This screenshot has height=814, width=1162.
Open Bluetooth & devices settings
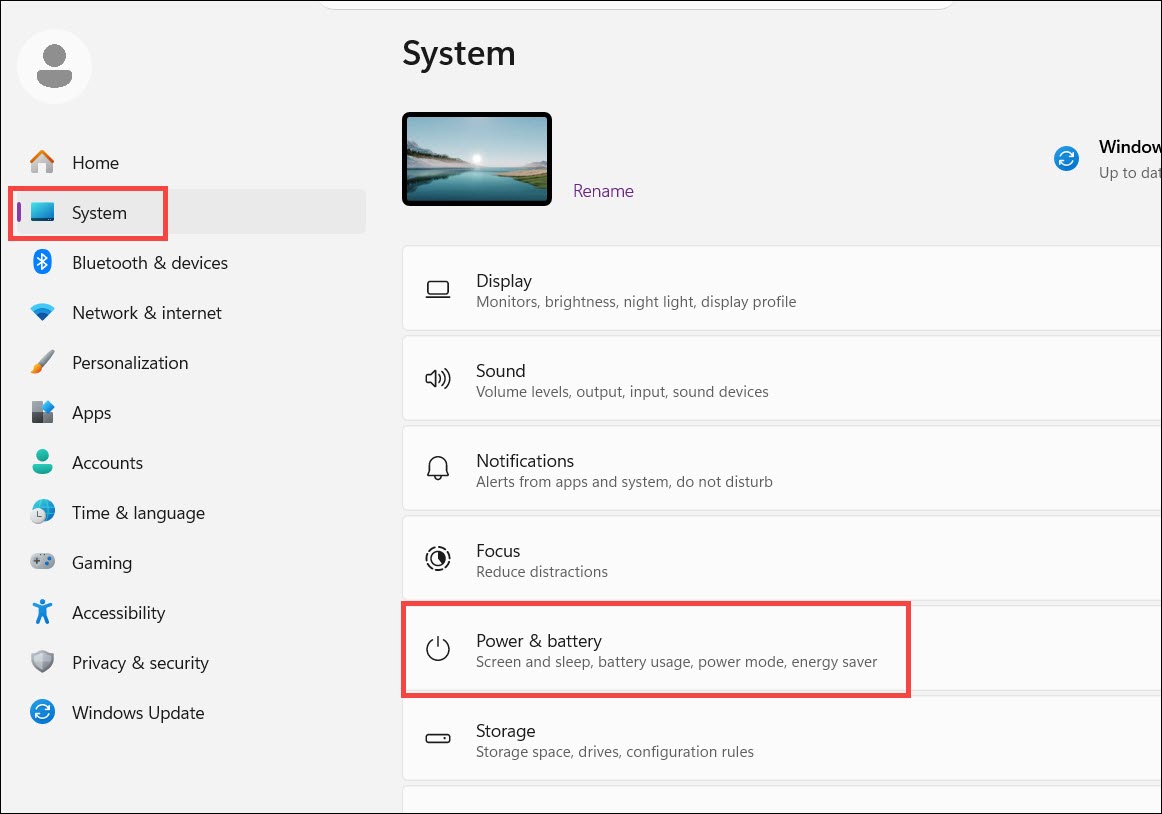click(x=150, y=262)
